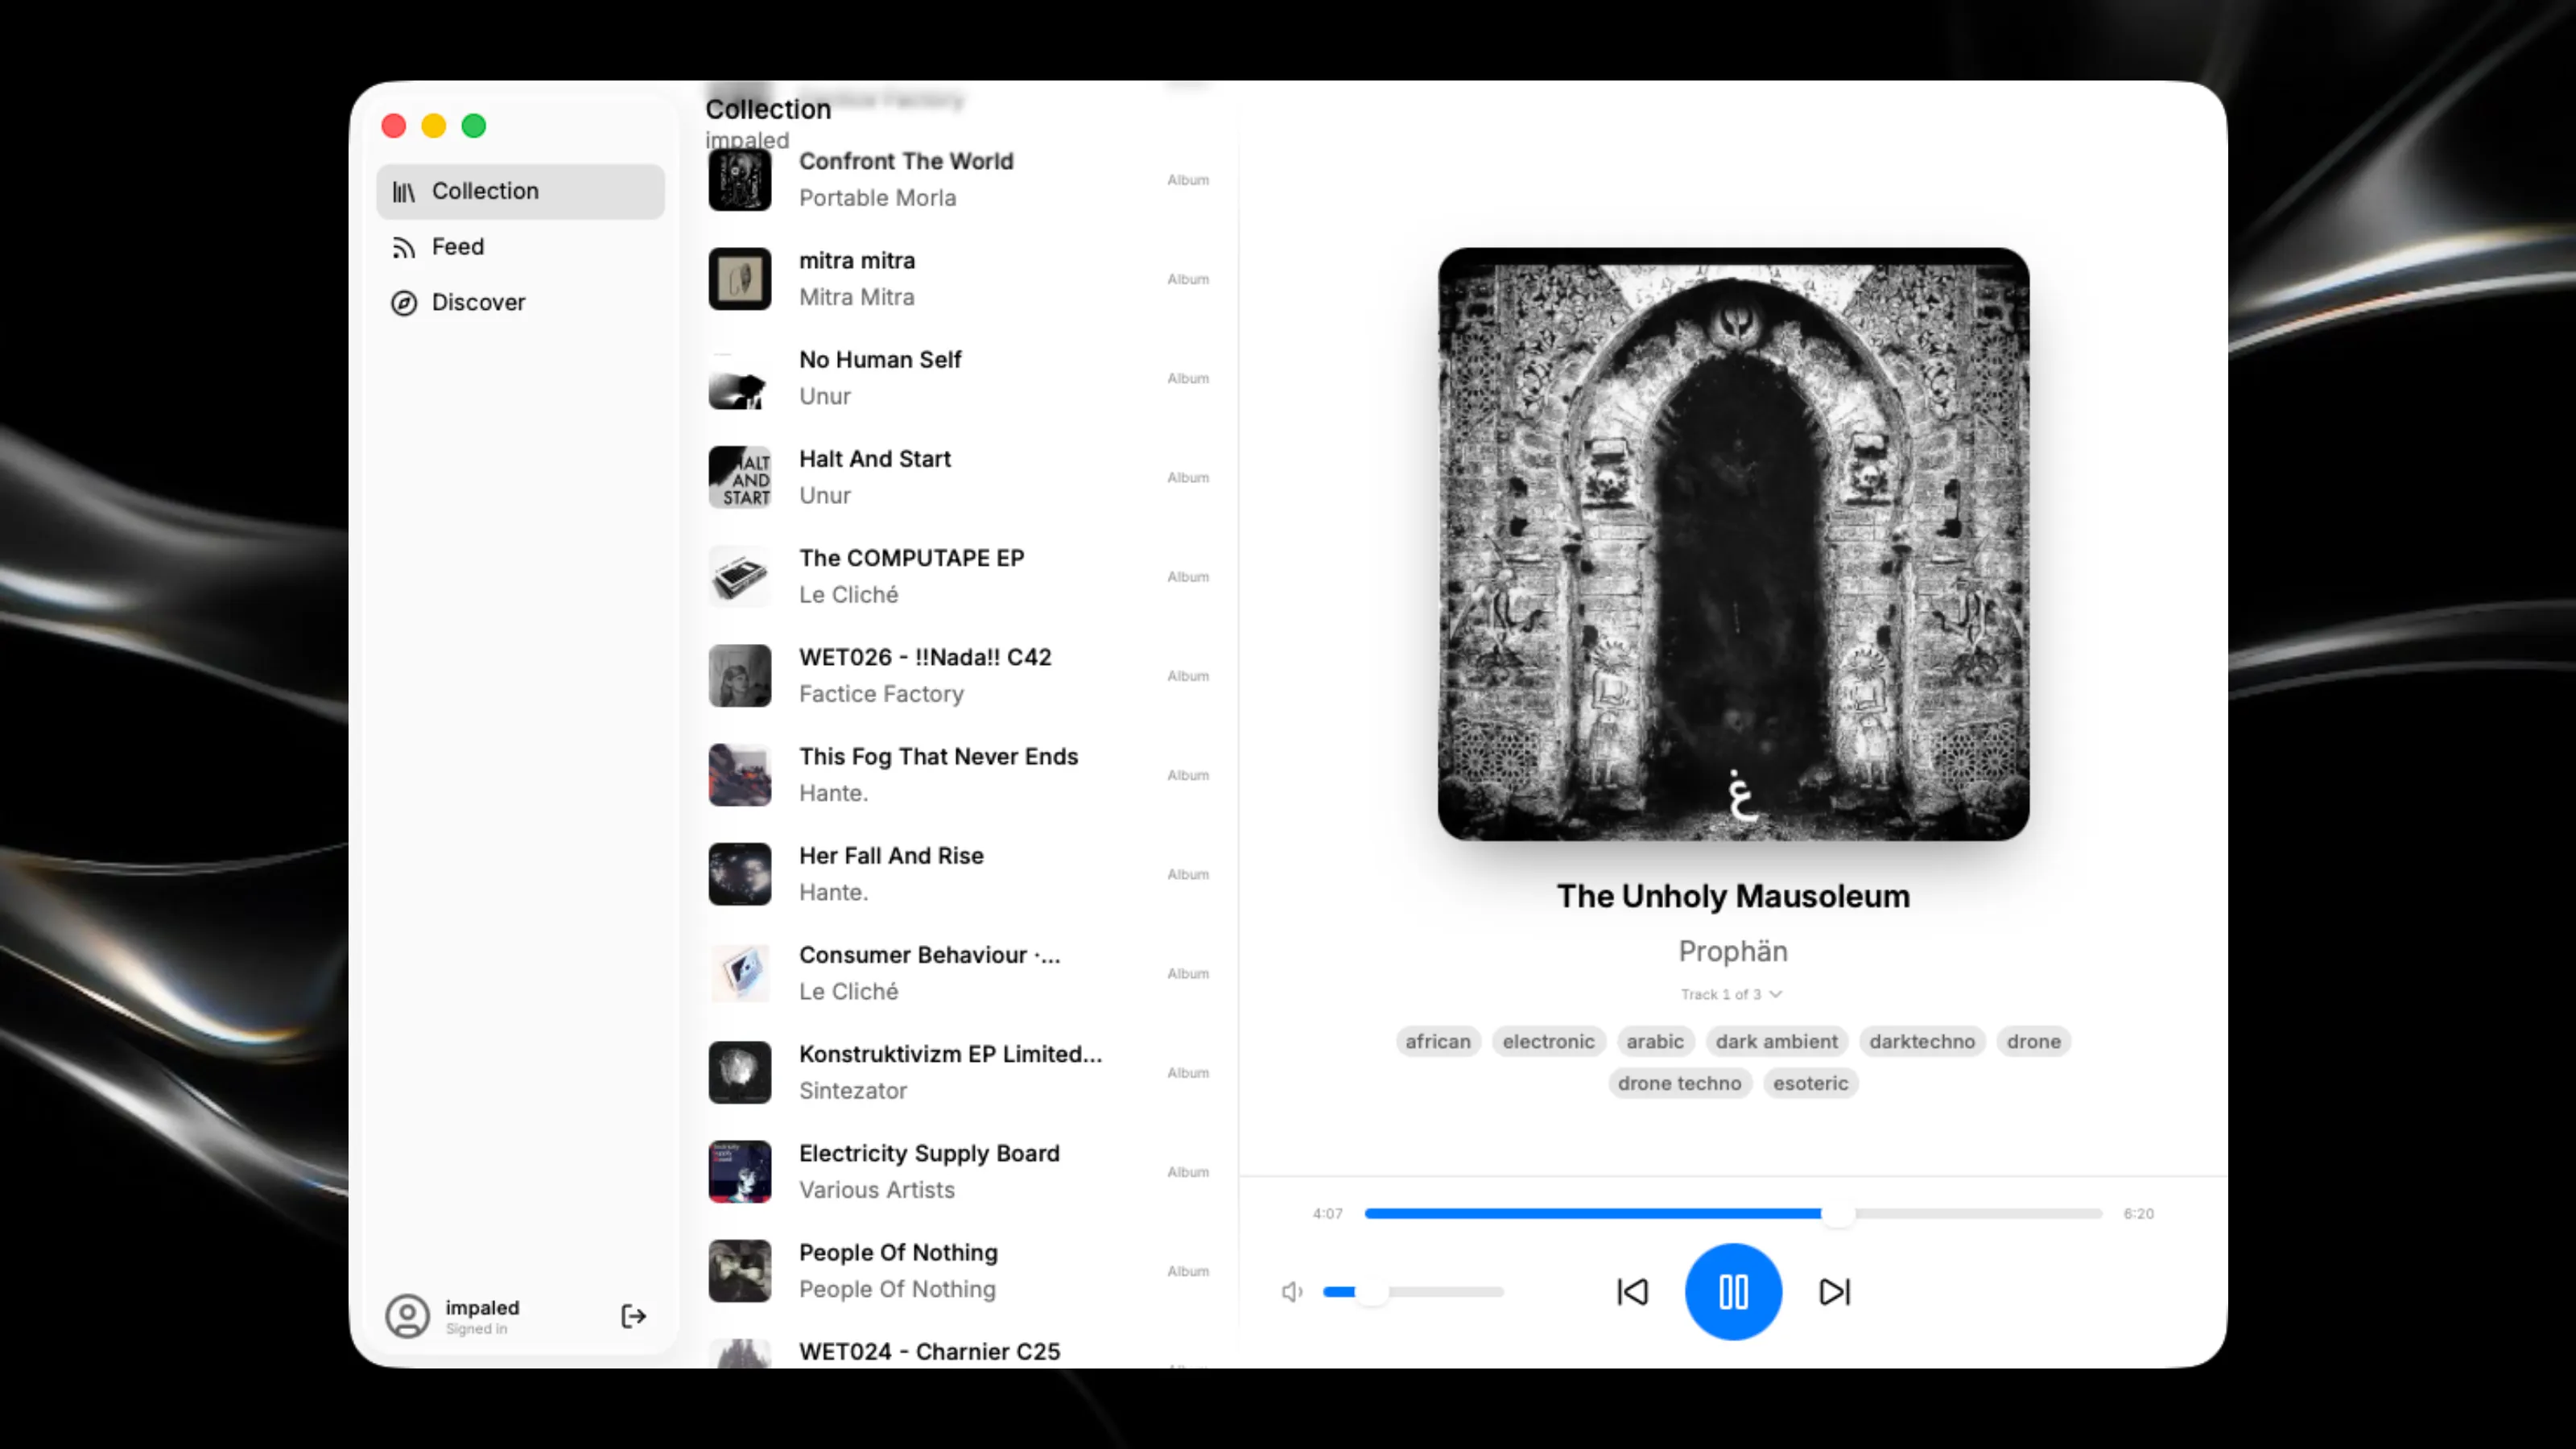Image resolution: width=2576 pixels, height=1449 pixels.
Task: Select This Fog That Never Ends title
Action: click(938, 756)
